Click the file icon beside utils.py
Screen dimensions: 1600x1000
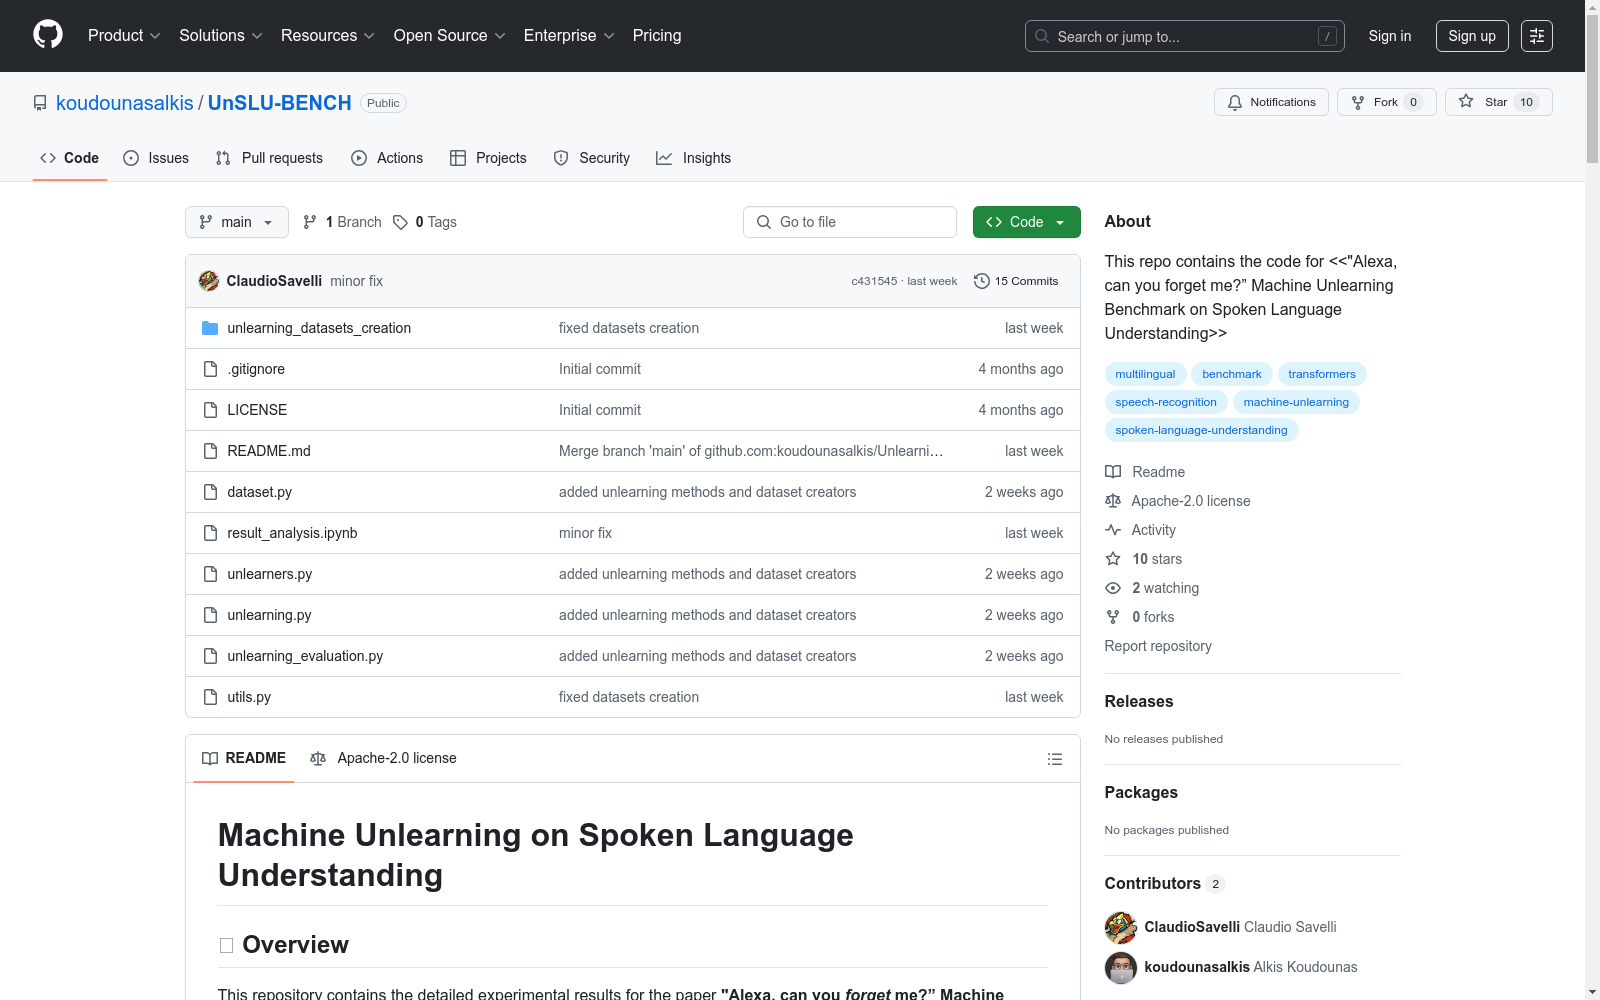(210, 697)
